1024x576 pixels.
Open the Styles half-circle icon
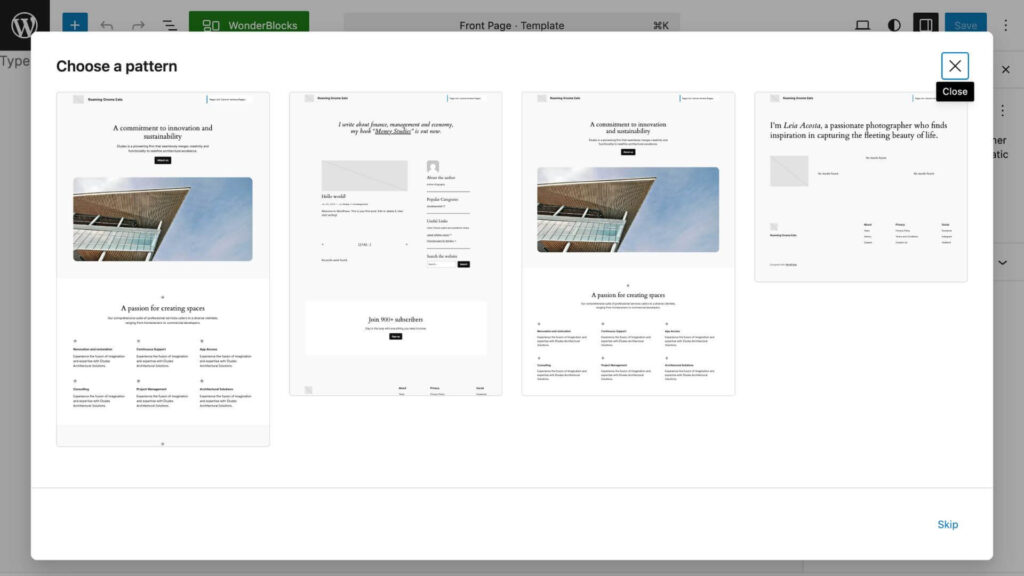tap(894, 25)
